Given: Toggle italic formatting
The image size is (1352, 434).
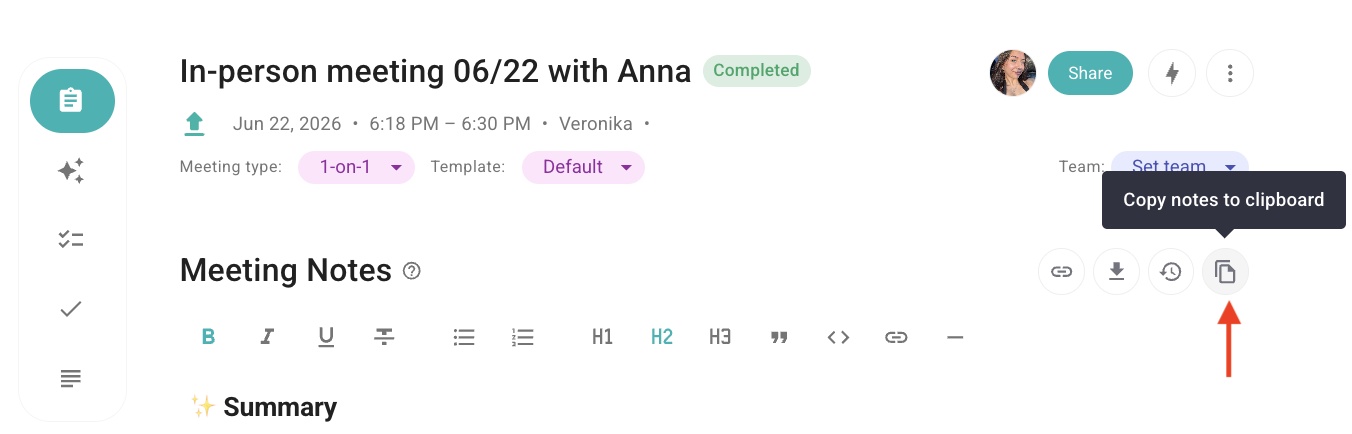Looking at the screenshot, I should point(267,337).
